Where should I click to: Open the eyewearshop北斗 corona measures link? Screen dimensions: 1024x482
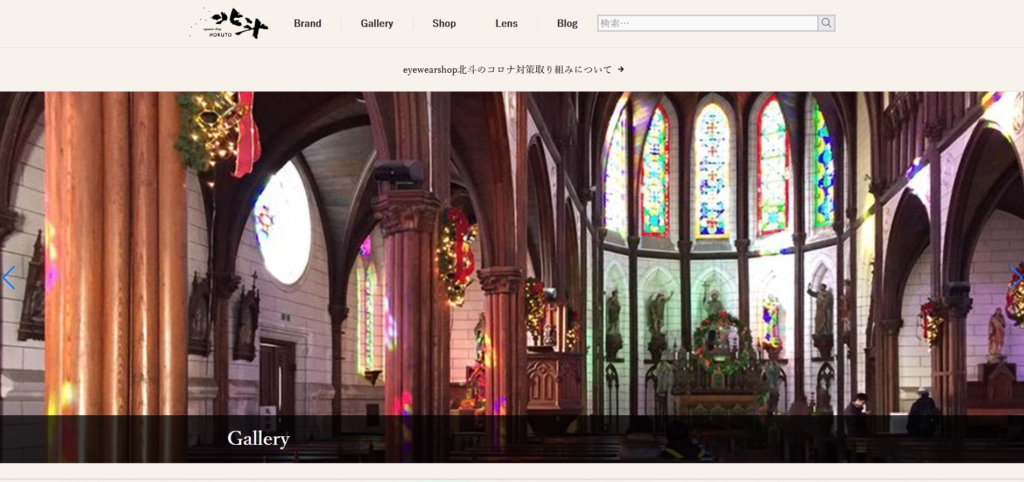pyautogui.click(x=507, y=69)
